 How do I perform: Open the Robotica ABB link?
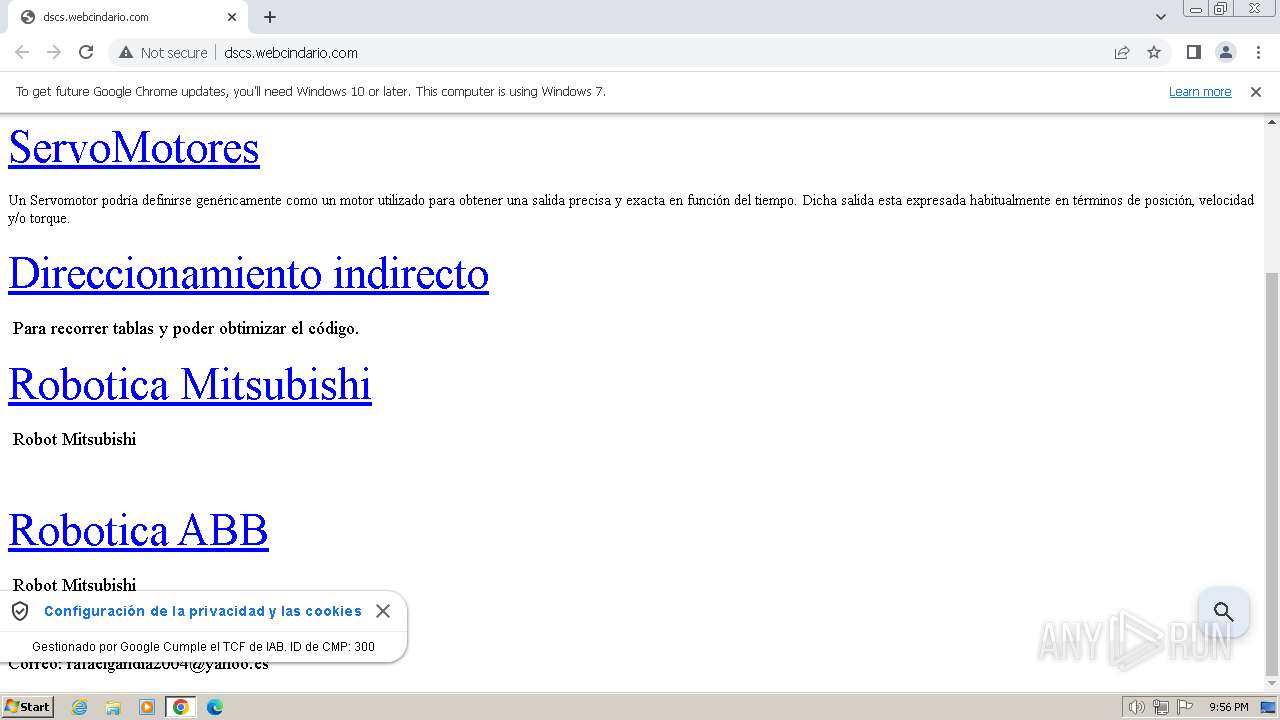click(138, 530)
